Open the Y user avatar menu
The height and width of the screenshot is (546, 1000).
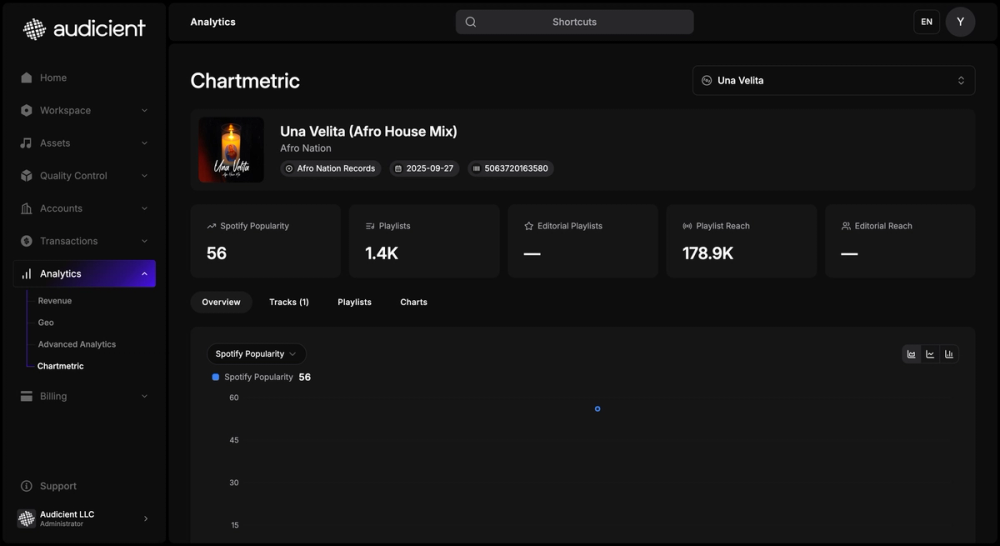tap(960, 22)
